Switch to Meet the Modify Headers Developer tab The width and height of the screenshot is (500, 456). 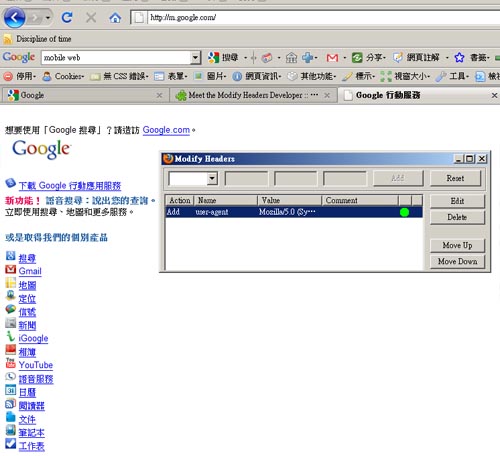(253, 95)
